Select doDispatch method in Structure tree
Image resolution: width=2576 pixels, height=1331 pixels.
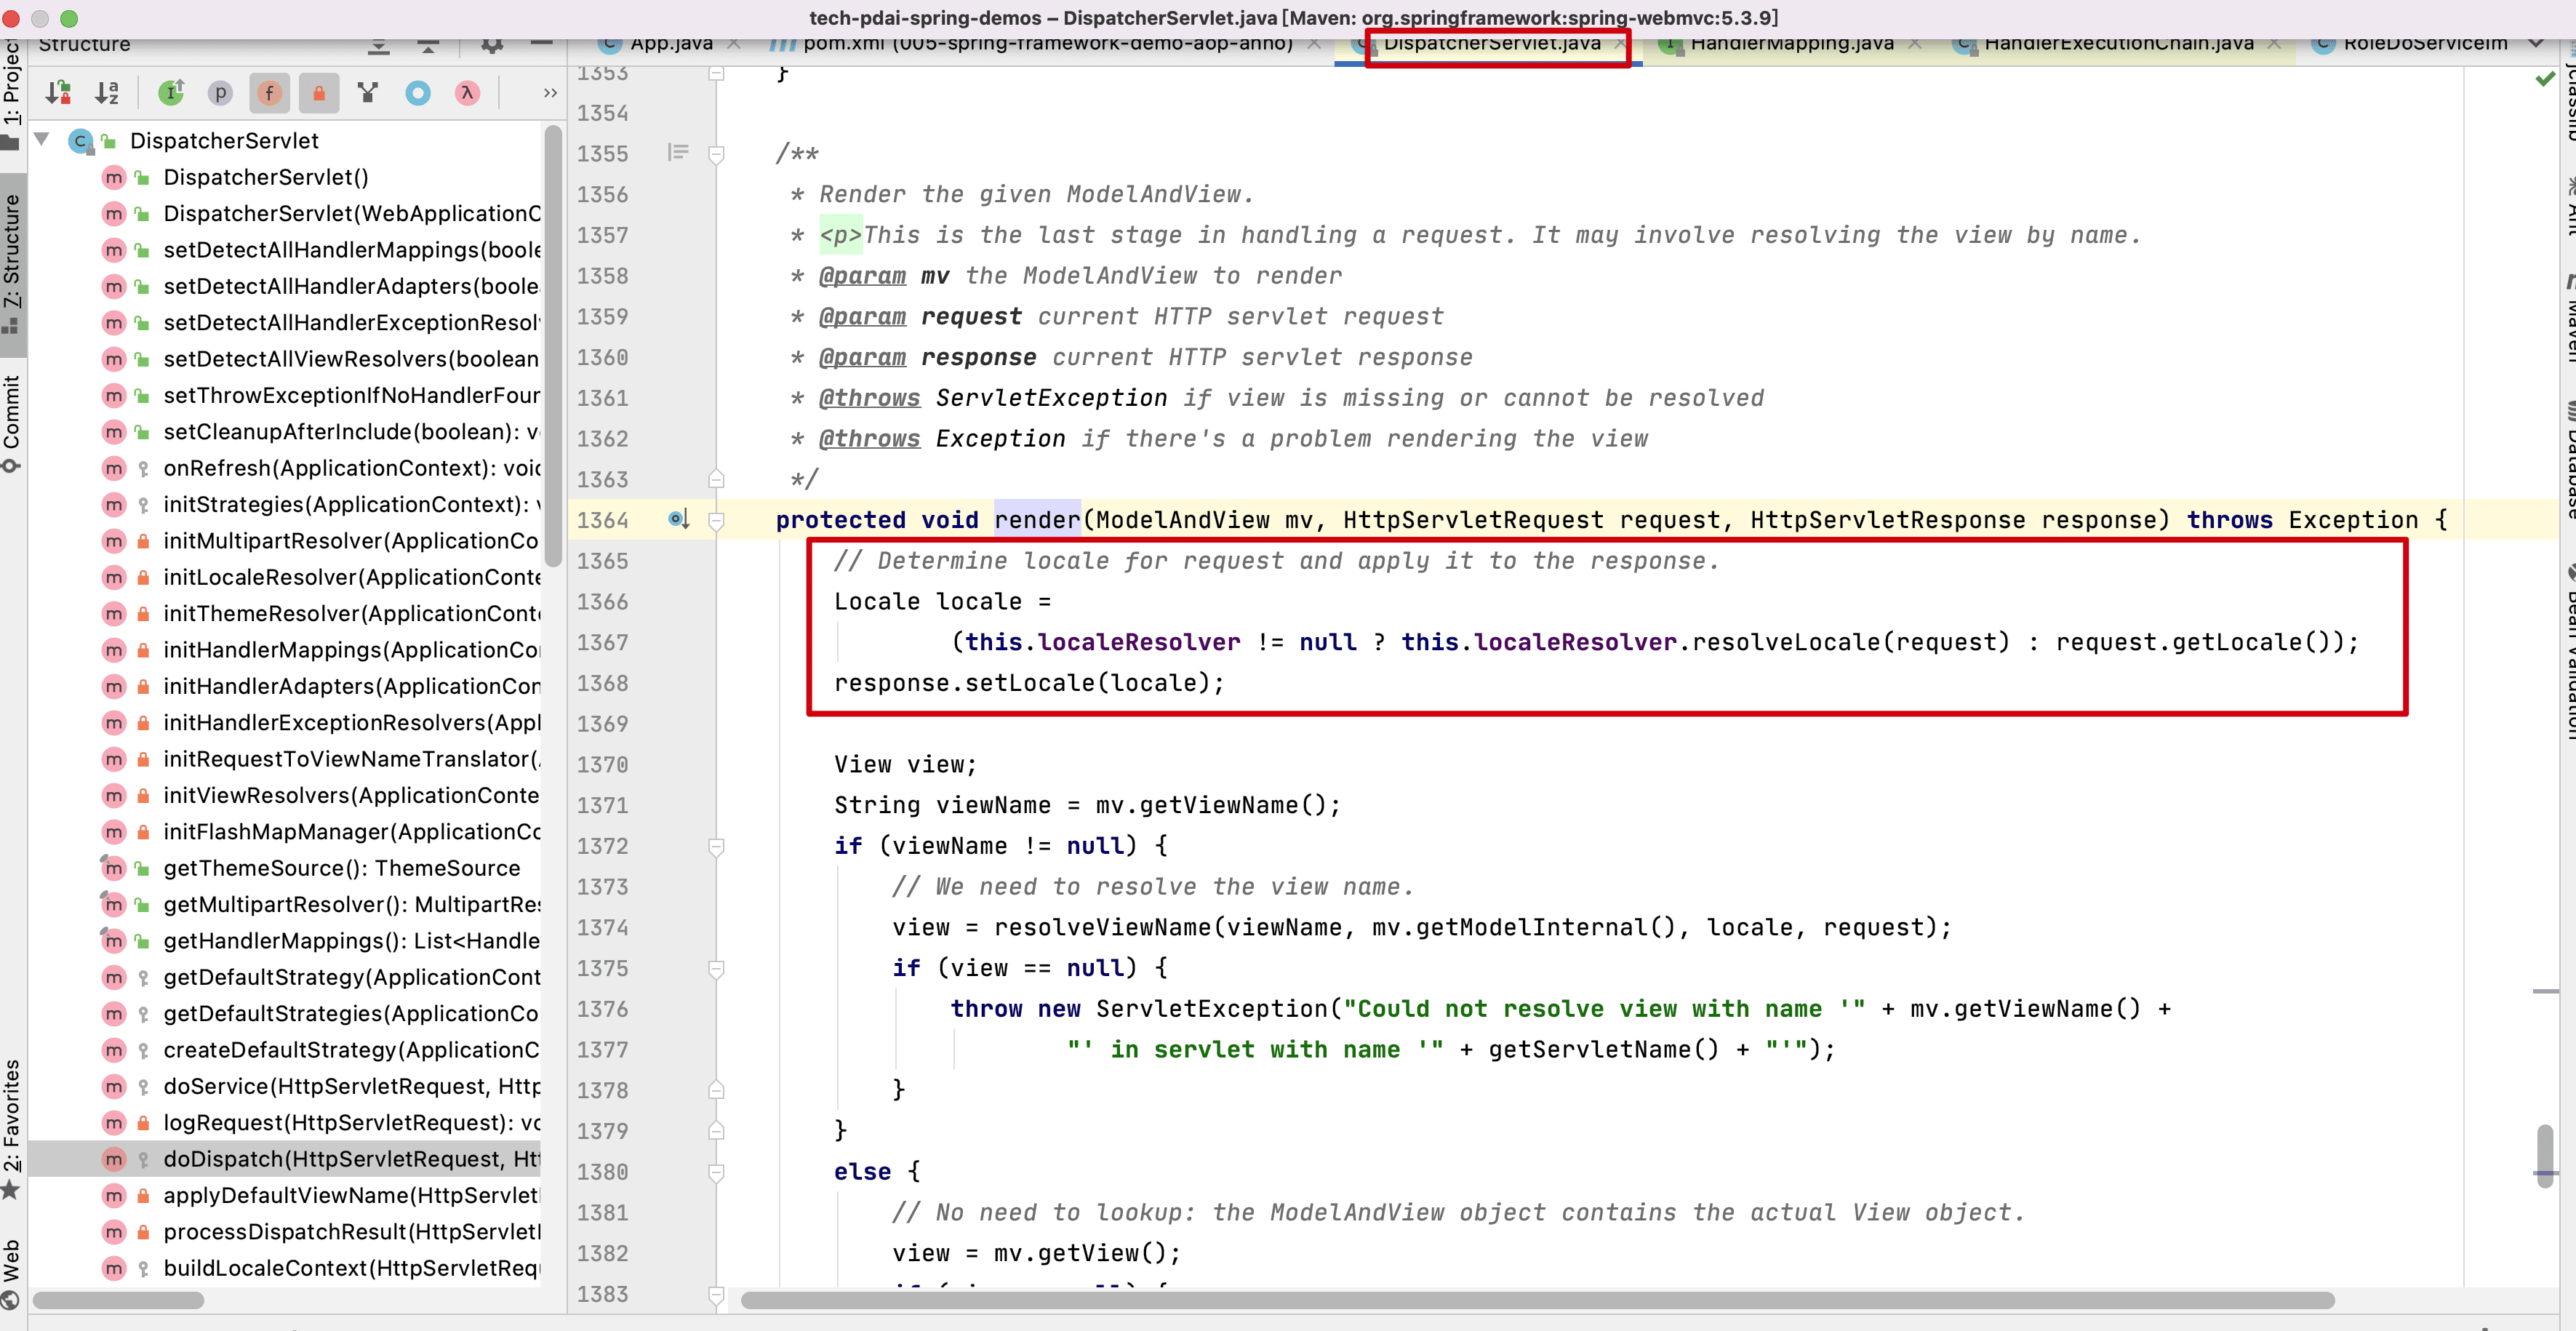(x=350, y=1159)
